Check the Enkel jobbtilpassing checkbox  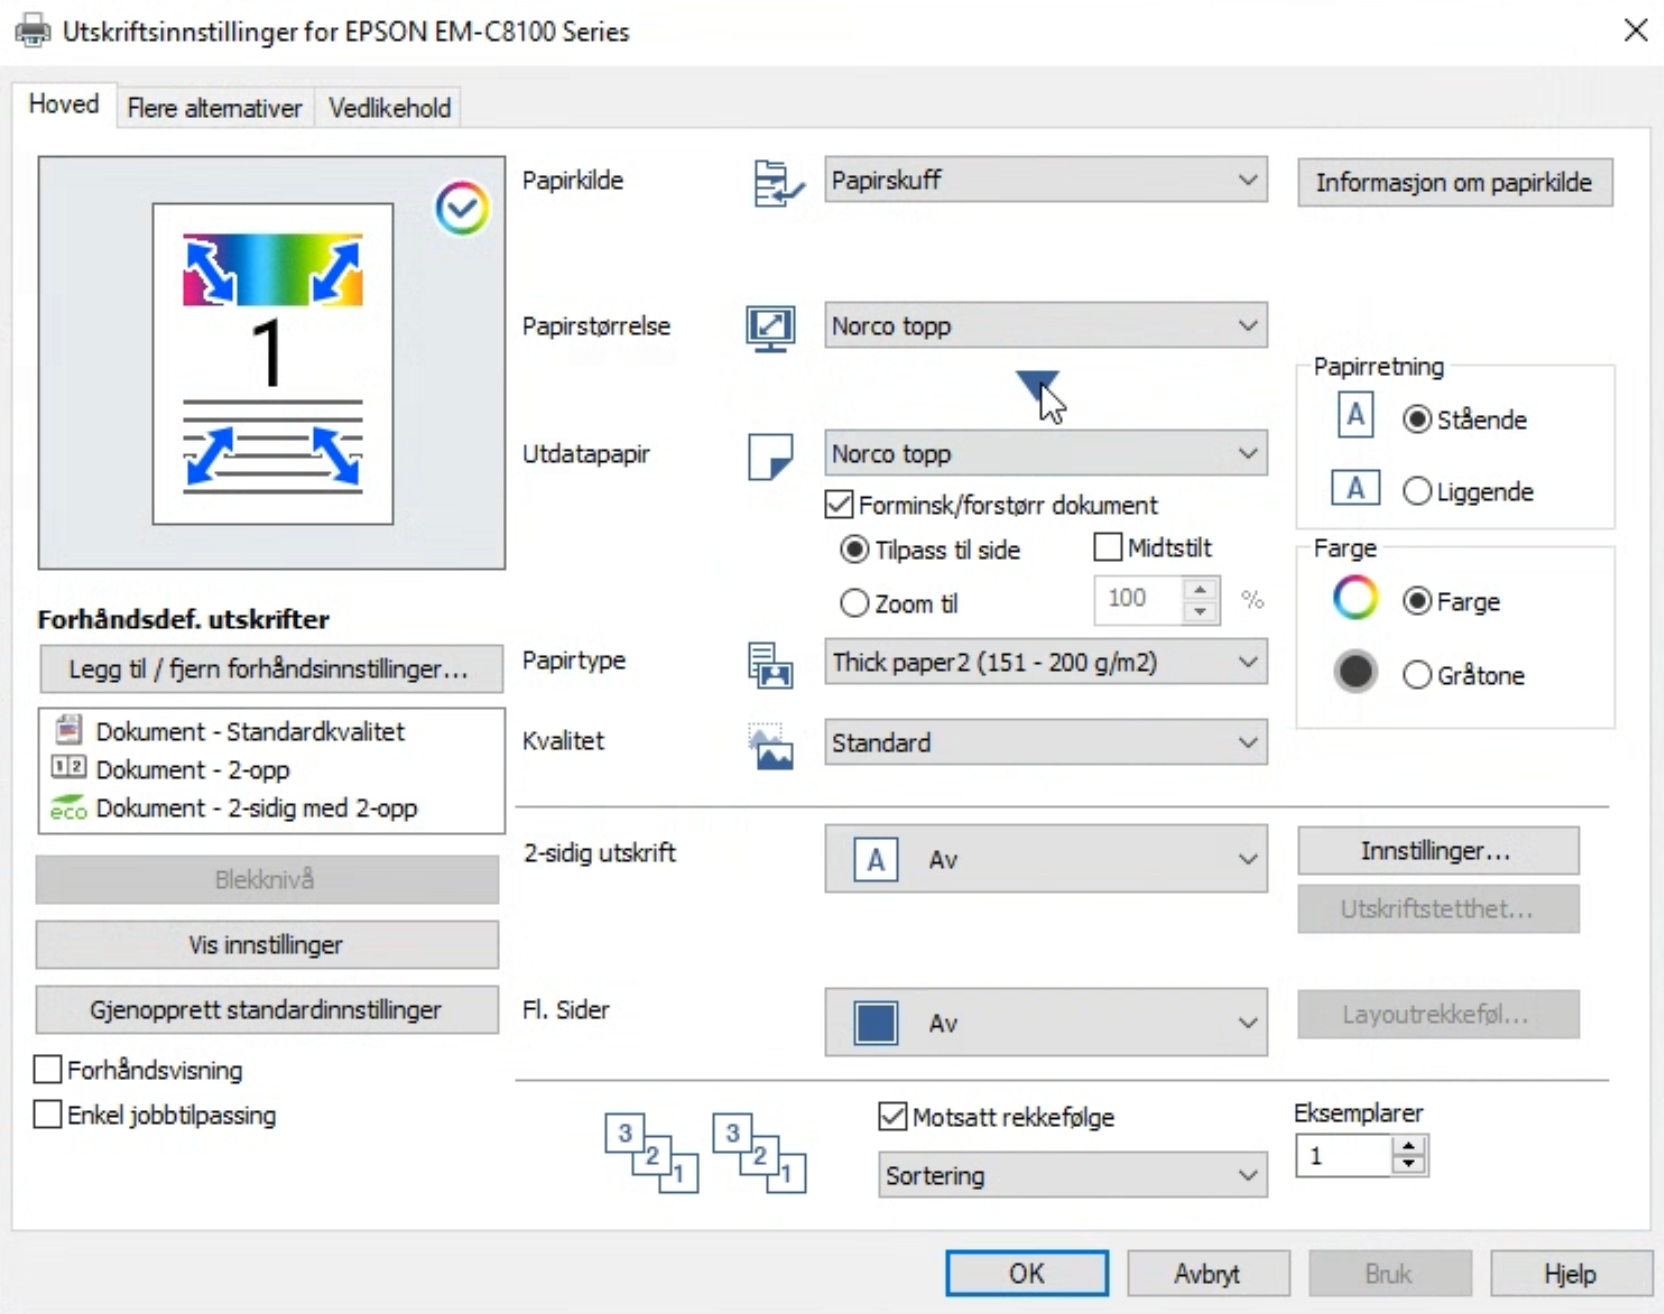(x=47, y=1114)
